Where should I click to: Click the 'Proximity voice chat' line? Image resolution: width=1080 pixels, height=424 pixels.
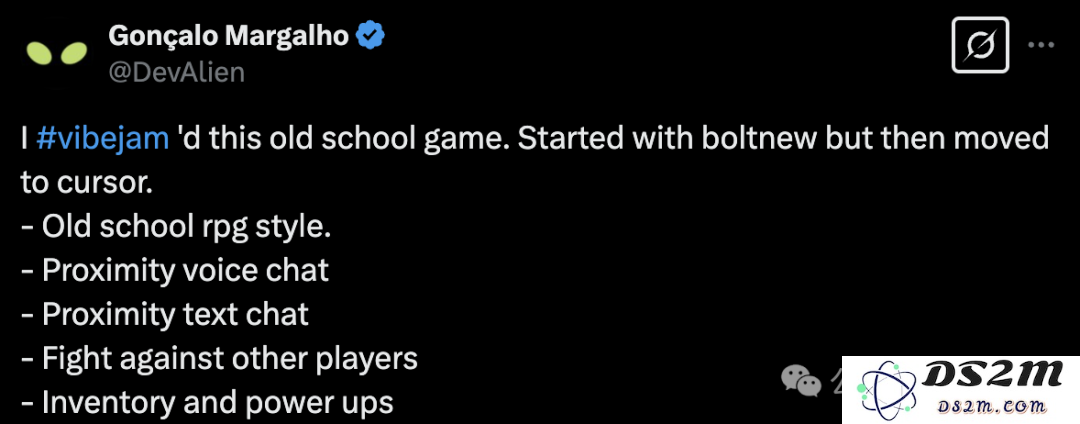pos(175,271)
